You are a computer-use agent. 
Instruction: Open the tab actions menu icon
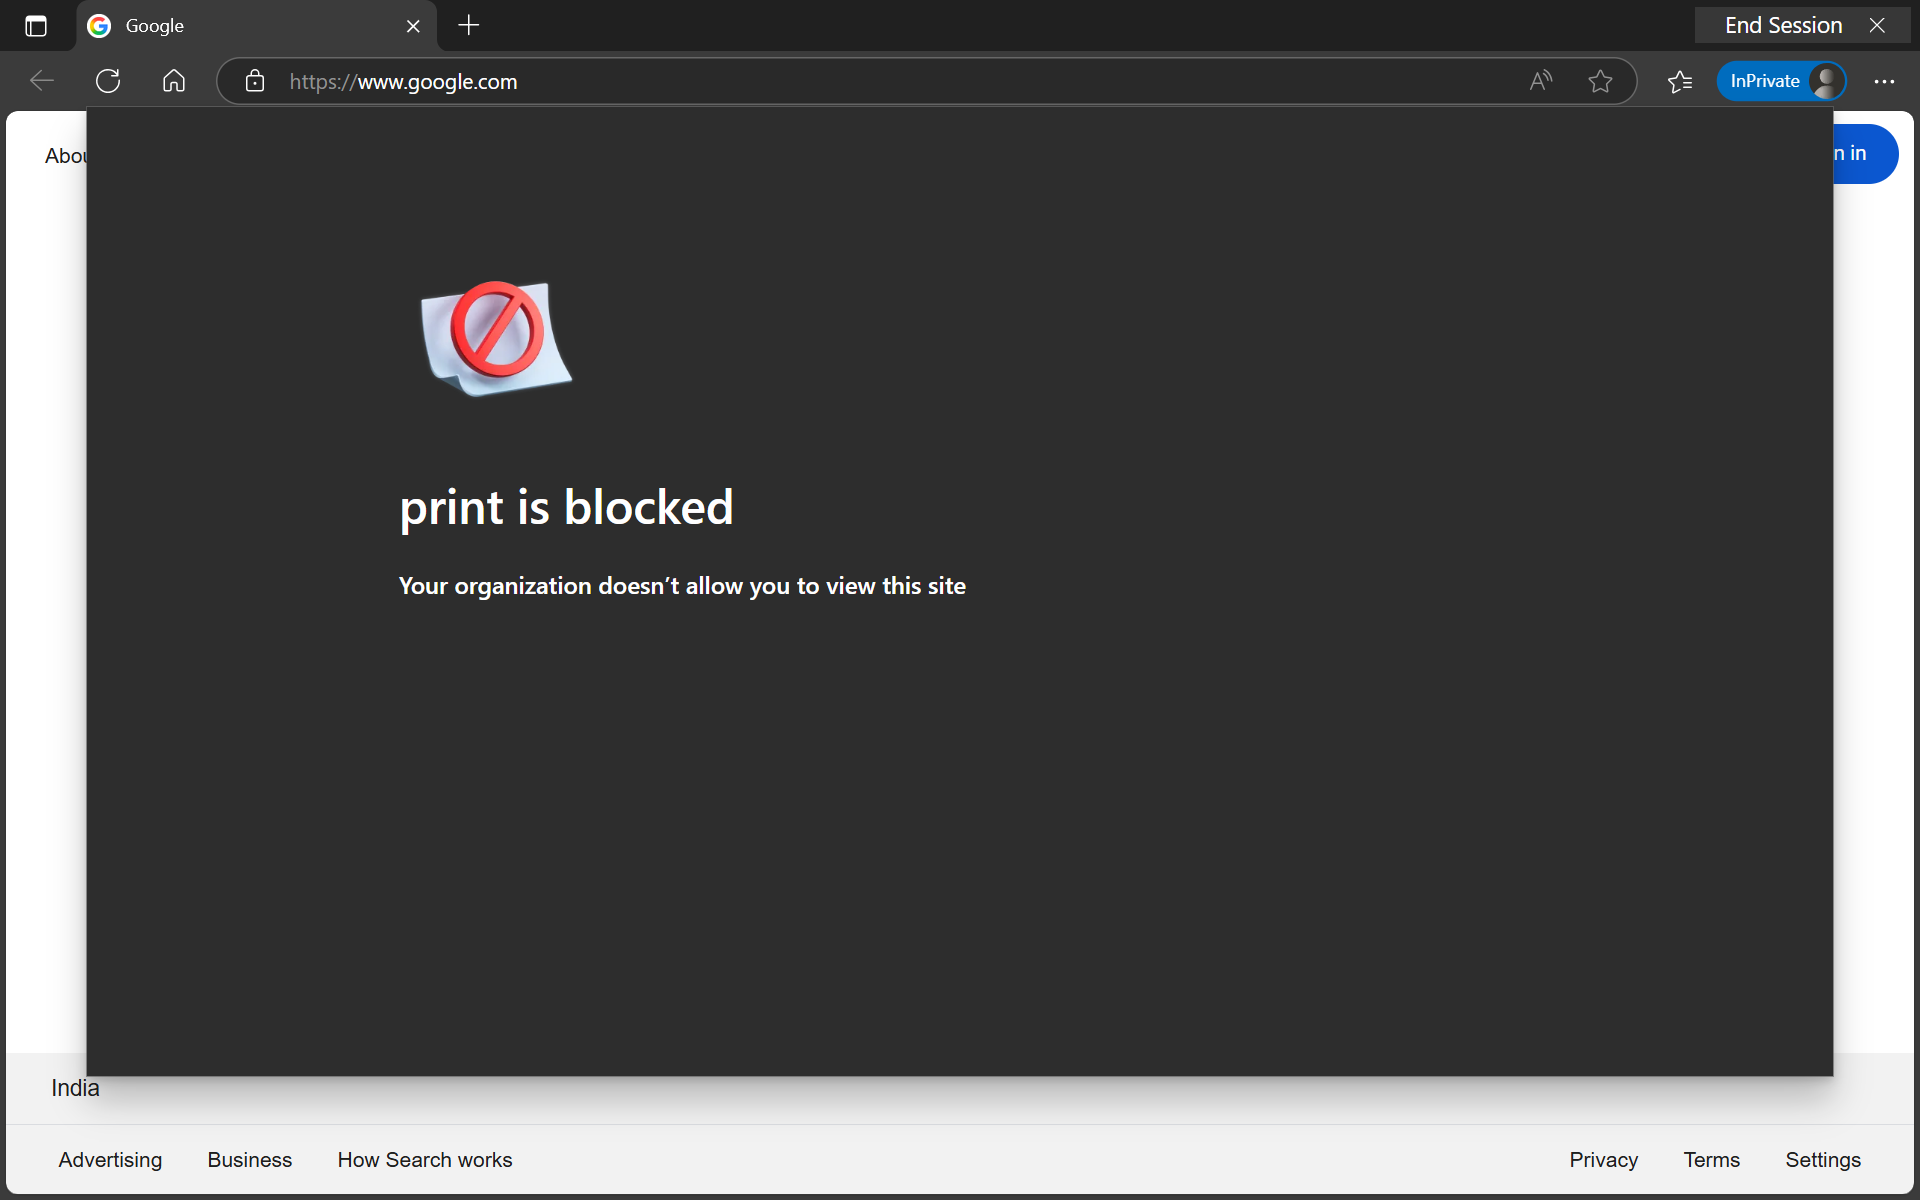[36, 26]
